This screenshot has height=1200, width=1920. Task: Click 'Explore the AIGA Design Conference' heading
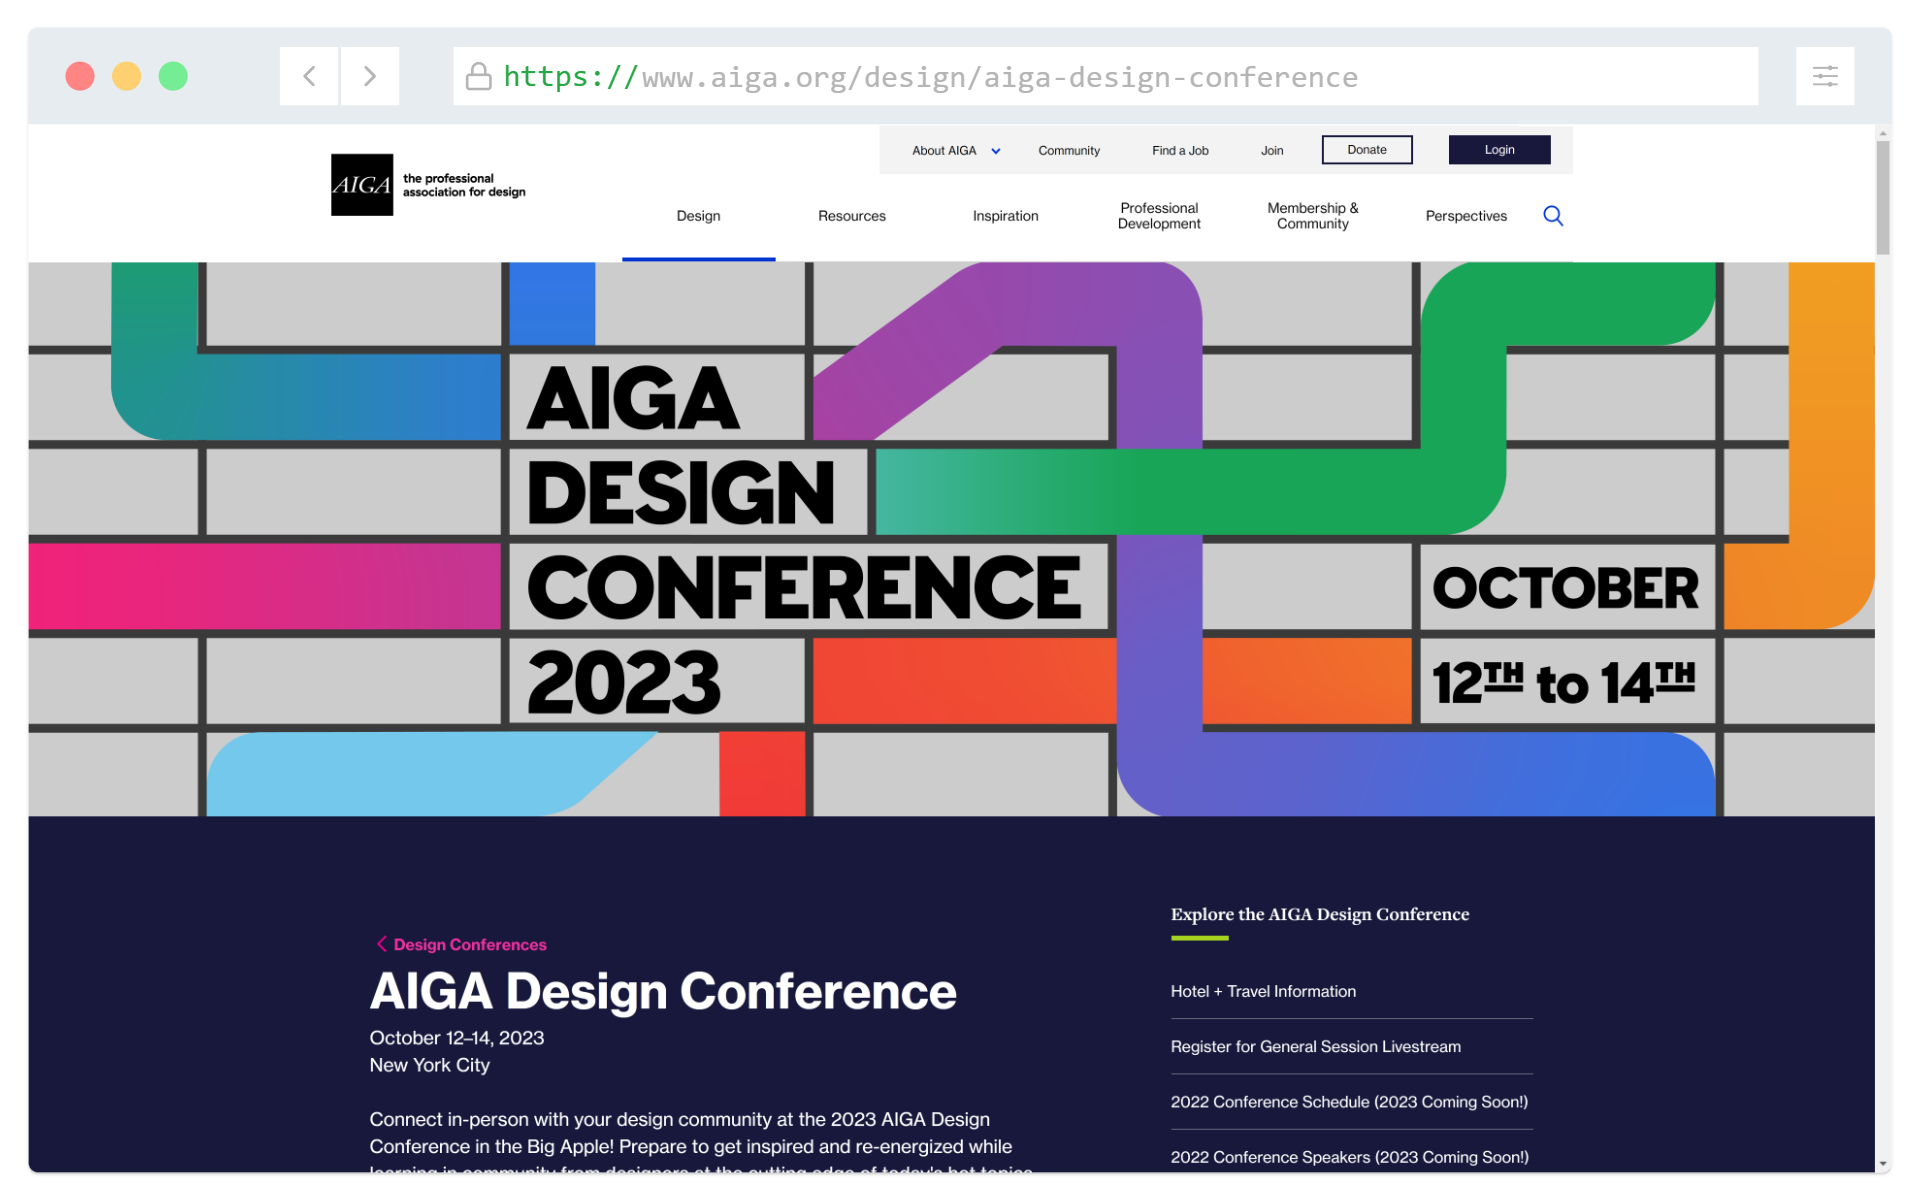(1320, 914)
